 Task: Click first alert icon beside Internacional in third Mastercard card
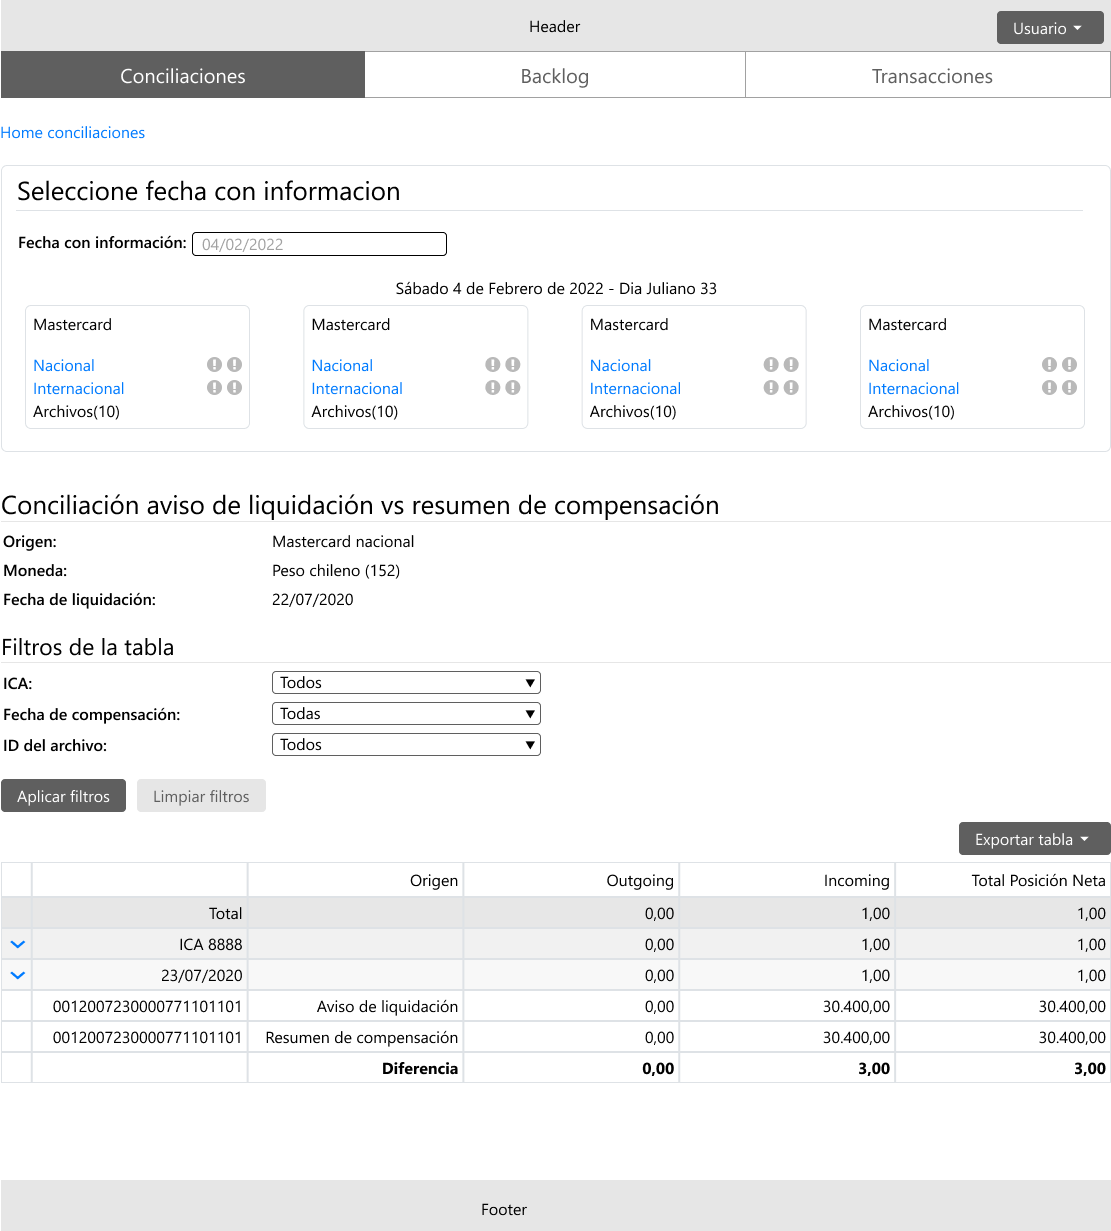(771, 388)
